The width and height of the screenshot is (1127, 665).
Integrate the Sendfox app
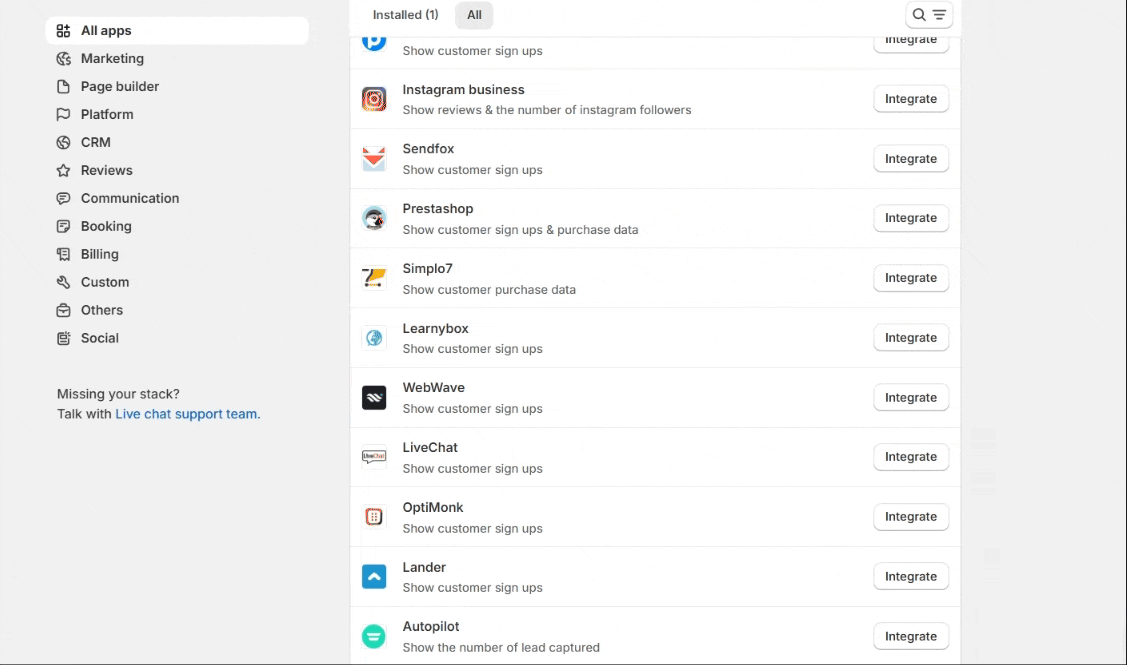coord(911,159)
